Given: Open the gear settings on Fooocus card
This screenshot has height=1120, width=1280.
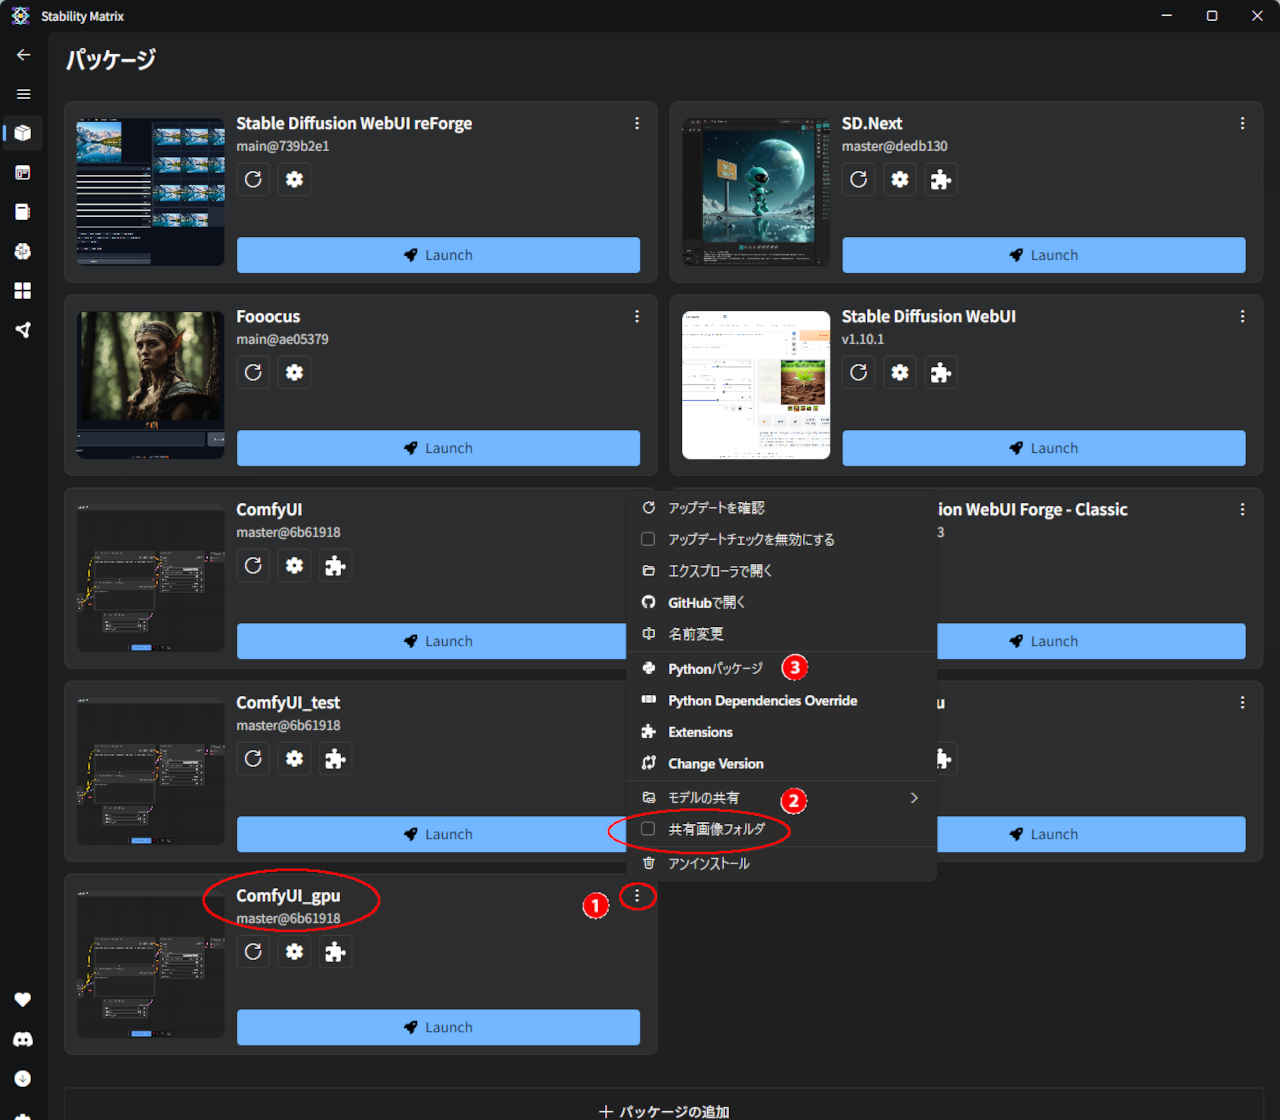Looking at the screenshot, I should (294, 372).
